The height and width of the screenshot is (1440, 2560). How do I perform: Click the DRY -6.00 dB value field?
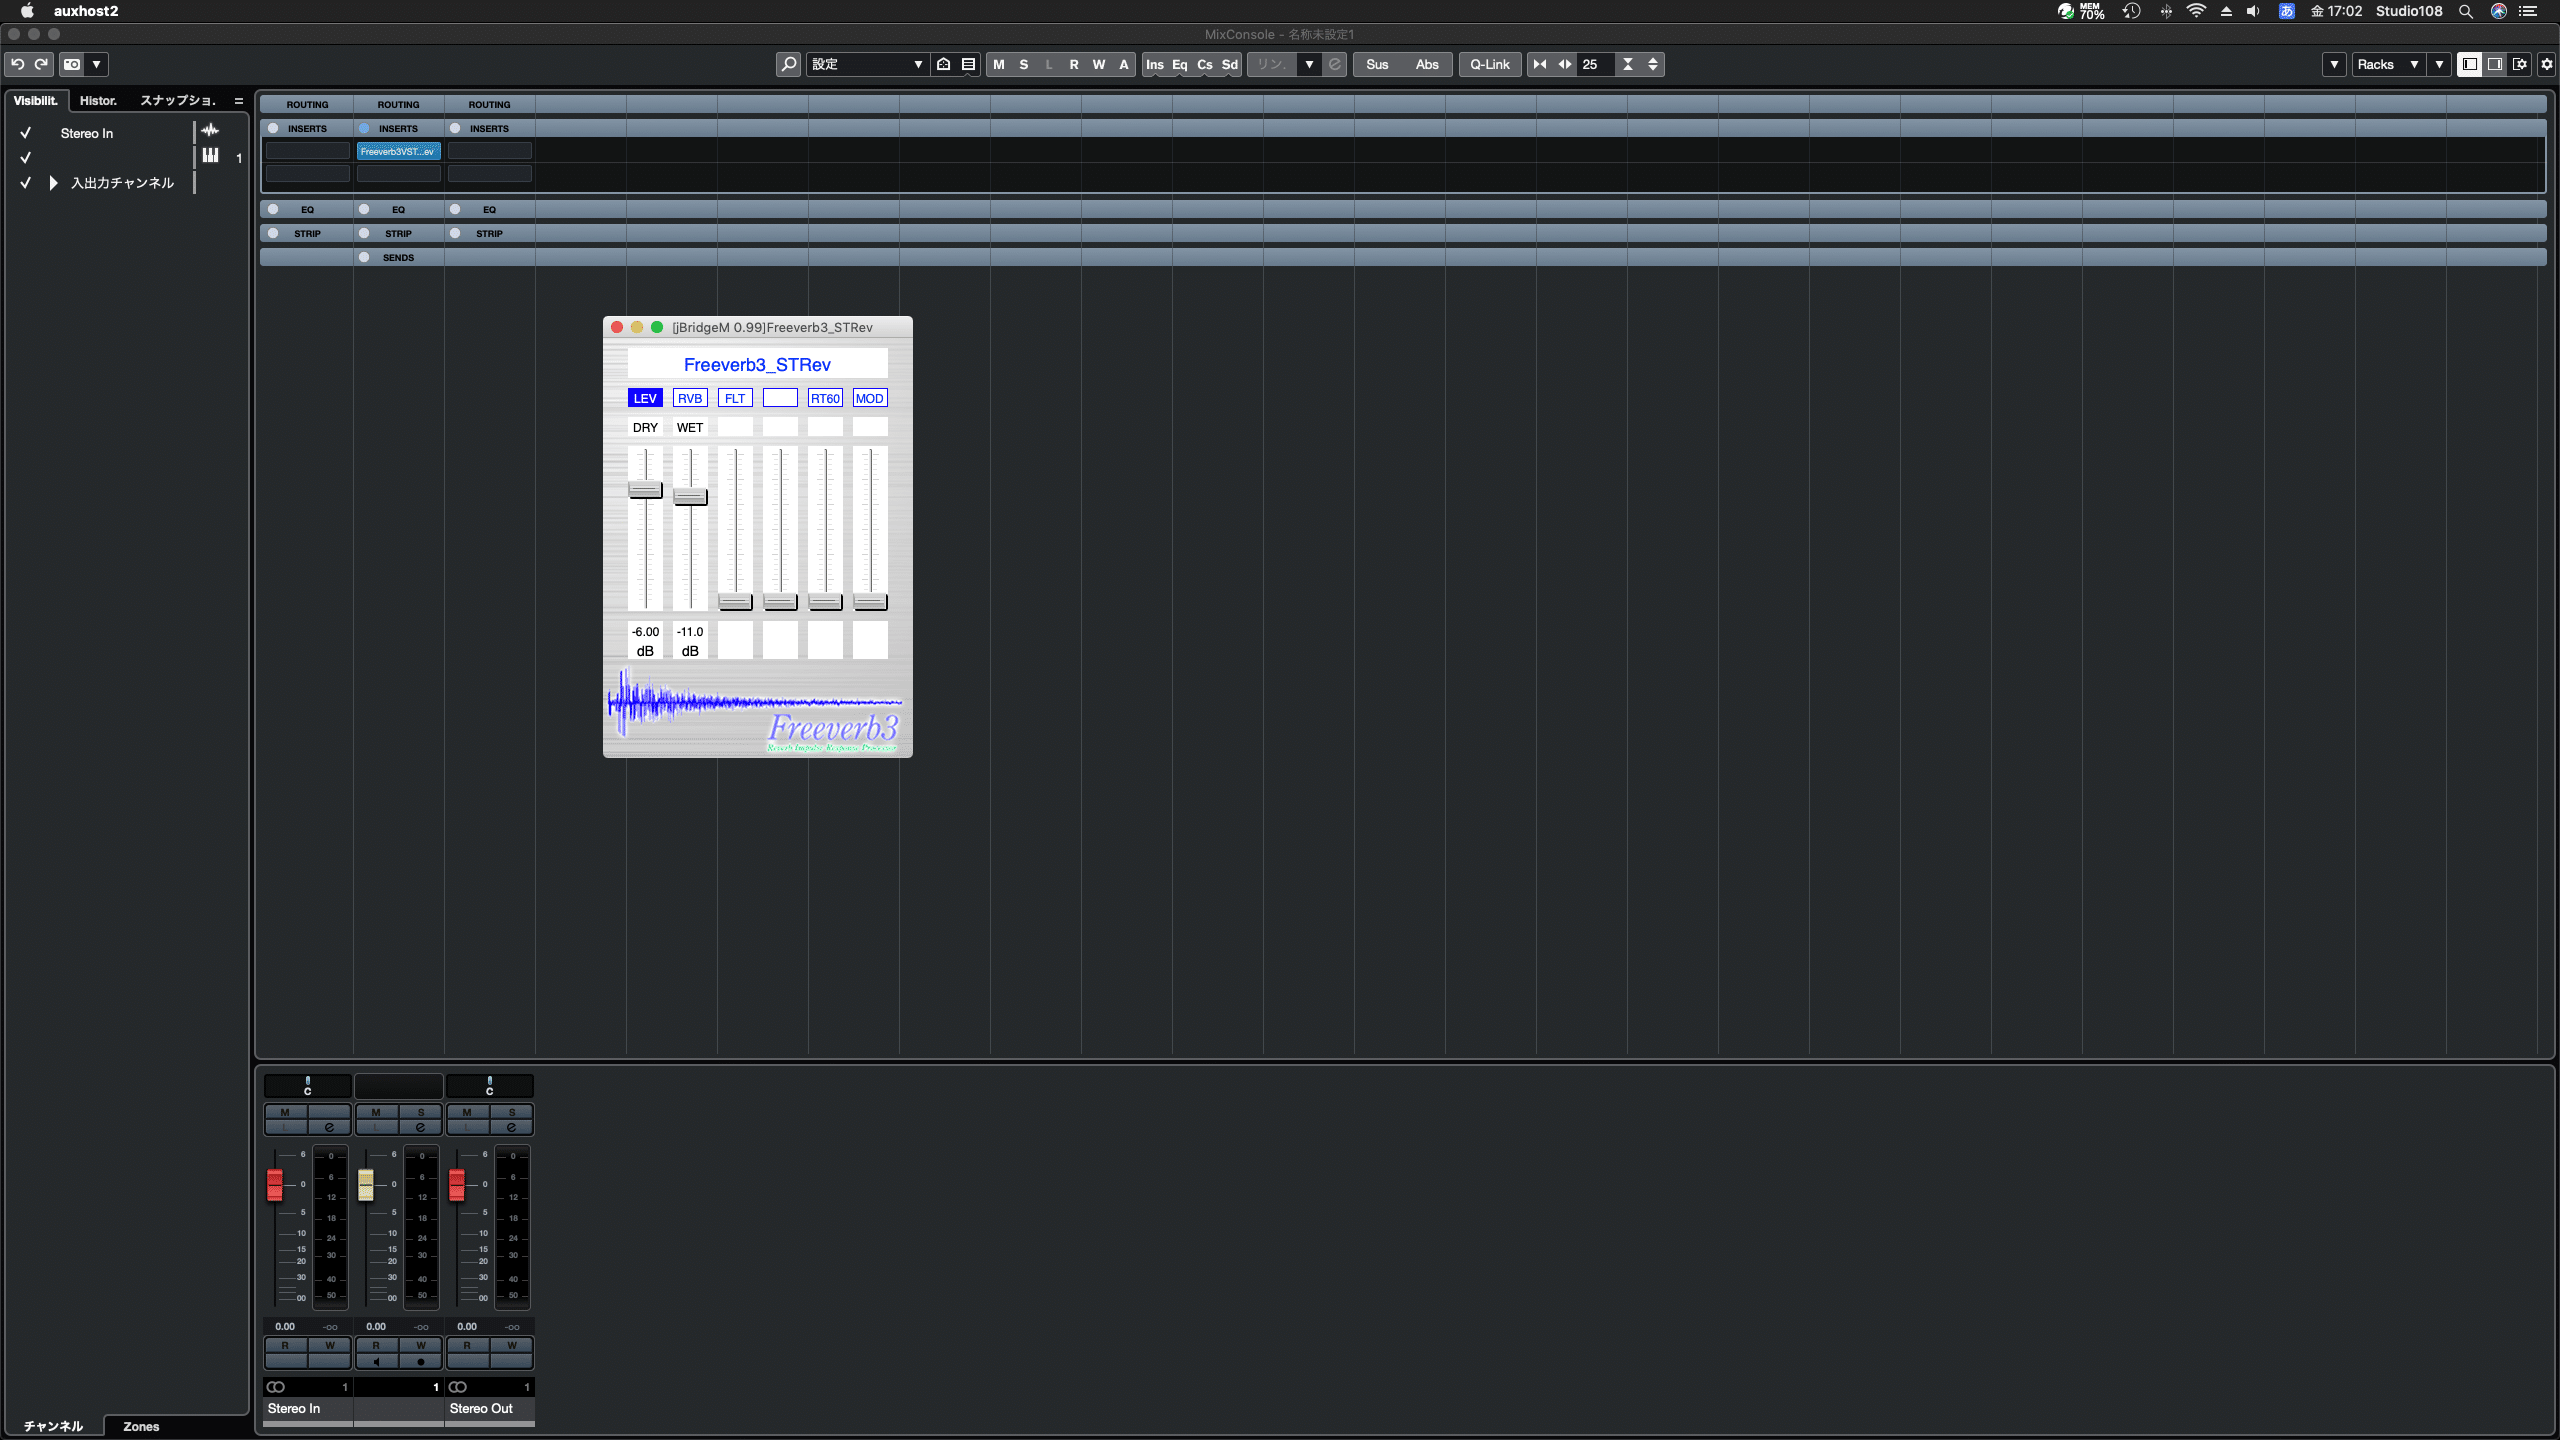[645, 632]
